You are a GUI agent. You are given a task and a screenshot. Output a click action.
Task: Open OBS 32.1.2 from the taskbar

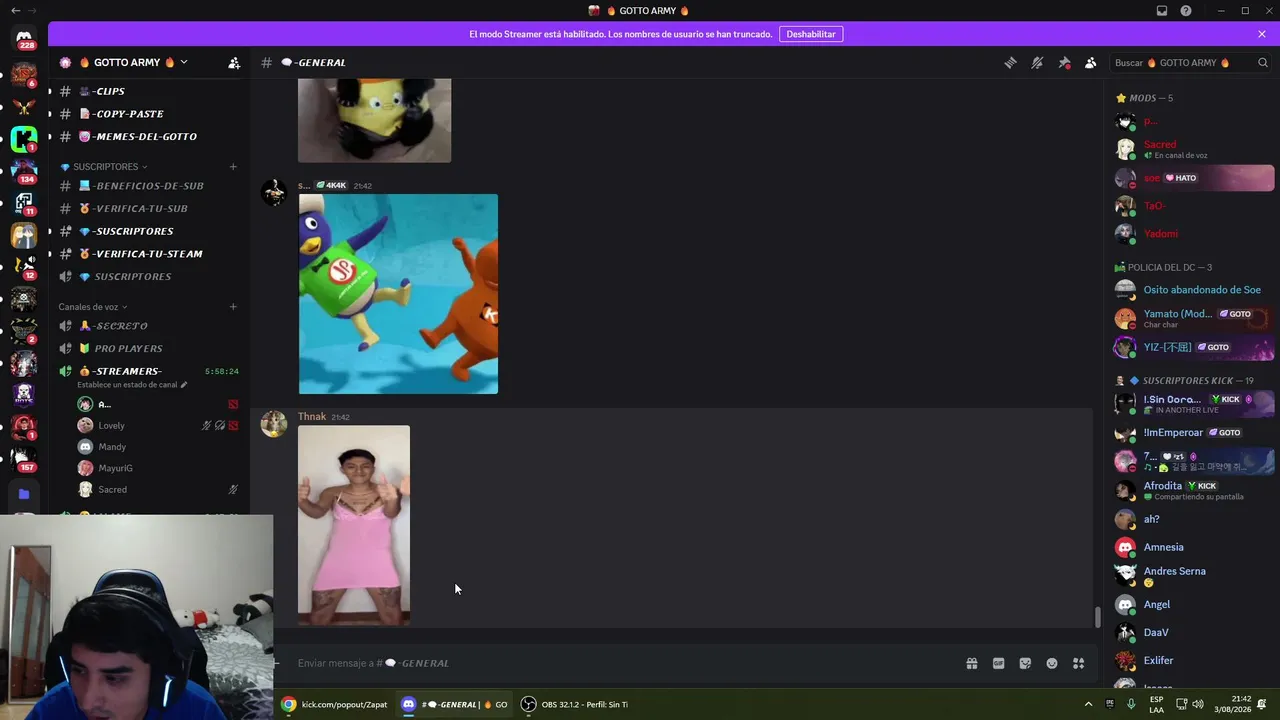[574, 704]
